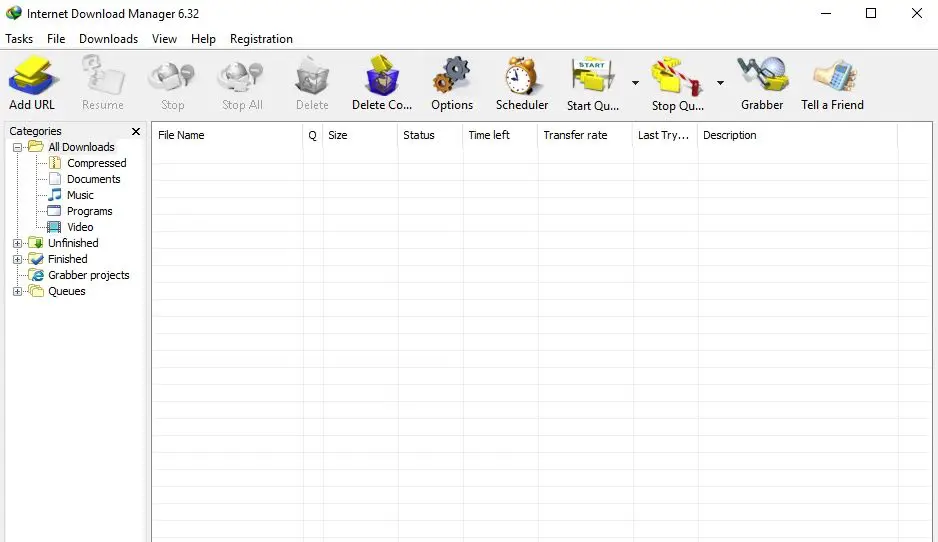The height and width of the screenshot is (542, 938).
Task: Open the View menu
Action: (x=164, y=39)
